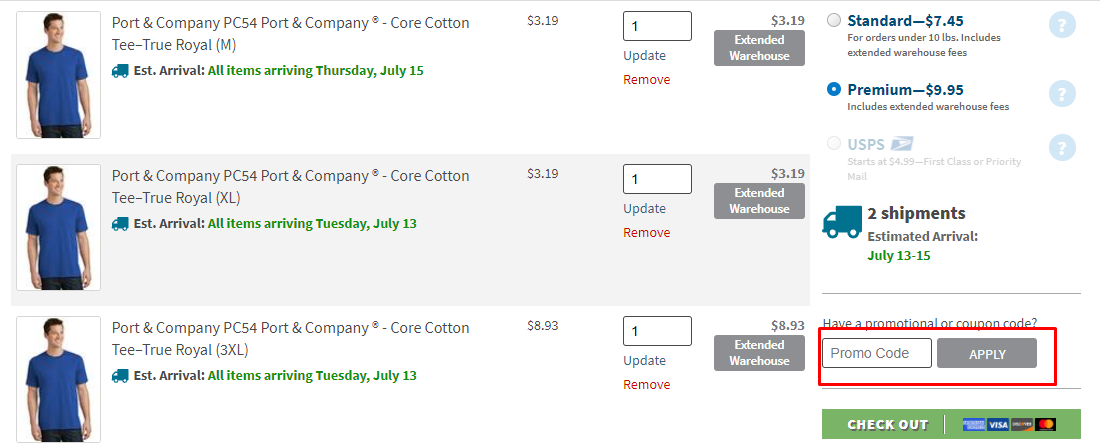The height and width of the screenshot is (448, 1100).
Task: Open the medium tee product thumbnail
Action: pyautogui.click(x=58, y=75)
